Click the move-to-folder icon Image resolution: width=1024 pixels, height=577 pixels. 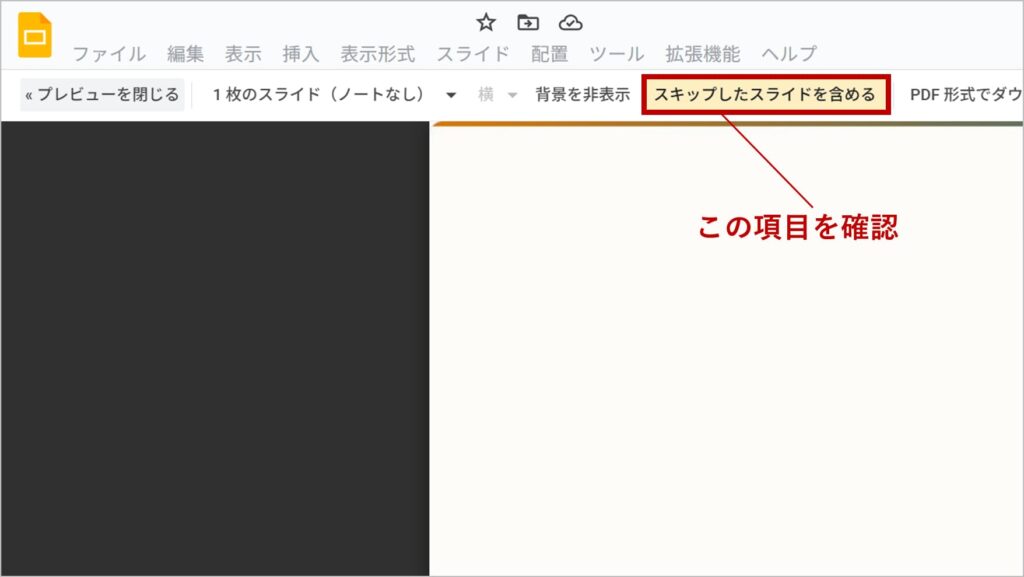coord(528,22)
